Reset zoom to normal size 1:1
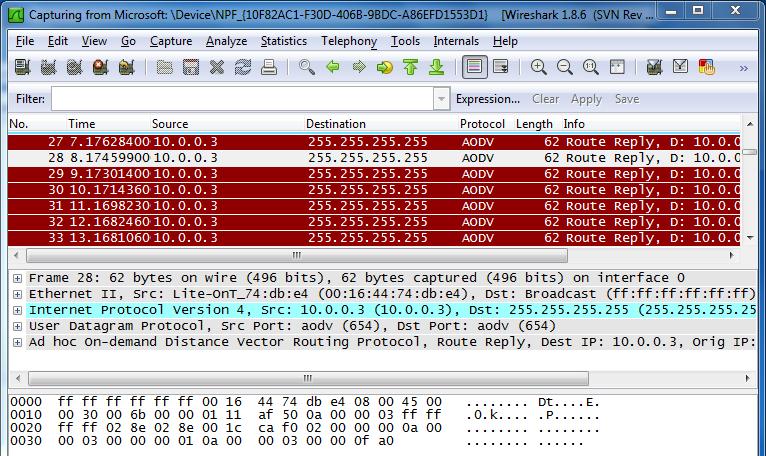 (591, 67)
